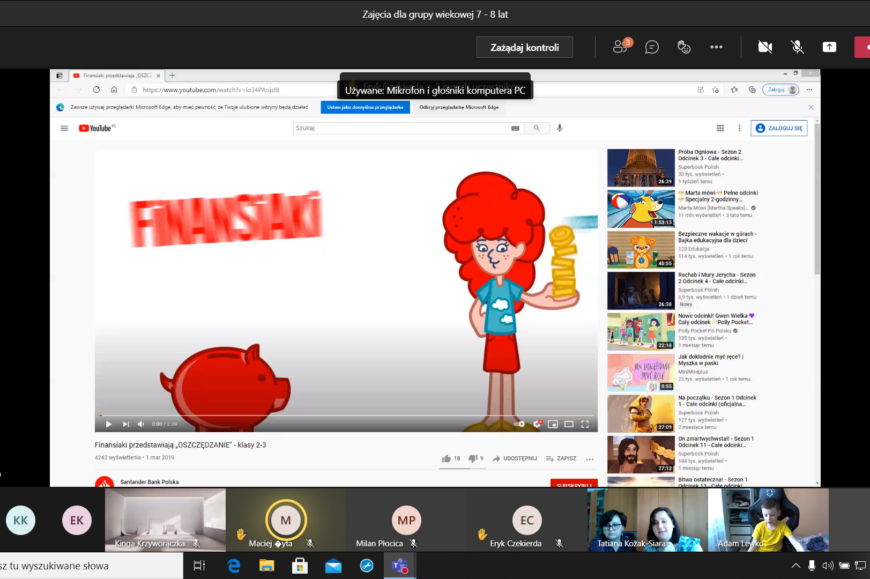The width and height of the screenshot is (870, 579).
Task: Select Eryk Czekierda participant tile
Action: [x=527, y=520]
